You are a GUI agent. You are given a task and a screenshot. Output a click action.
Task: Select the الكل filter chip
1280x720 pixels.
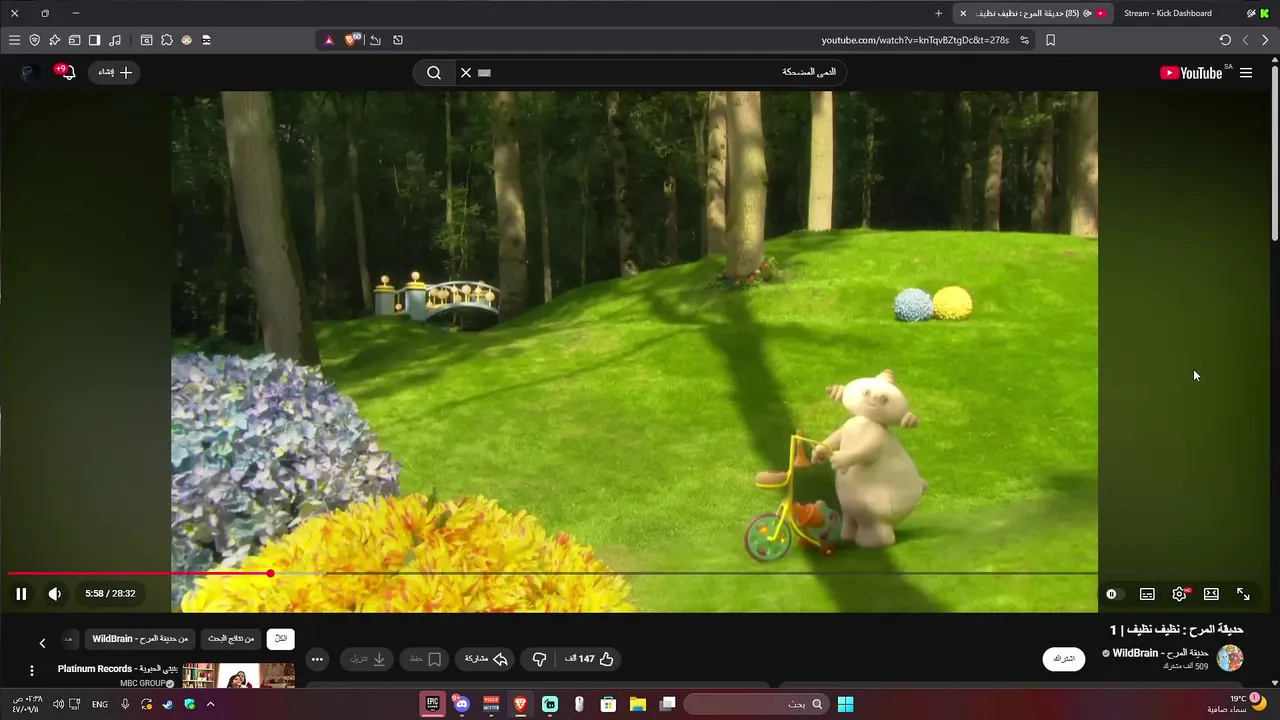coord(280,639)
